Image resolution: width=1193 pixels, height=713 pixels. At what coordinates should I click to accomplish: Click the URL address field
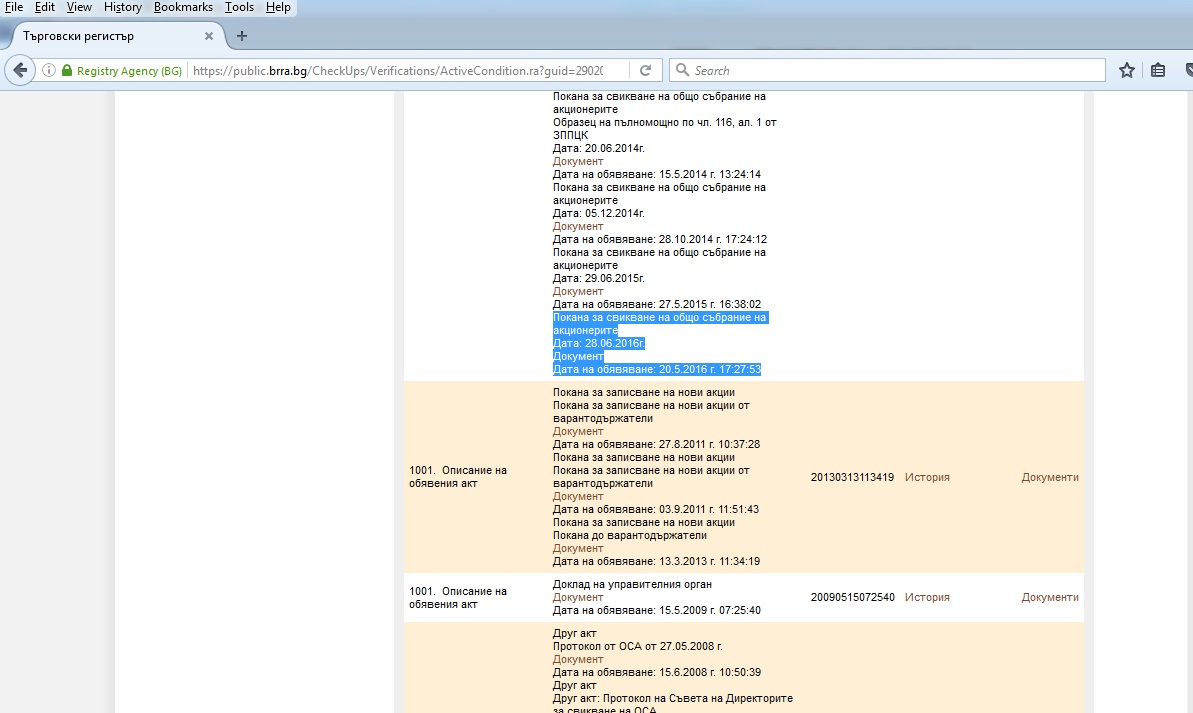[398, 71]
